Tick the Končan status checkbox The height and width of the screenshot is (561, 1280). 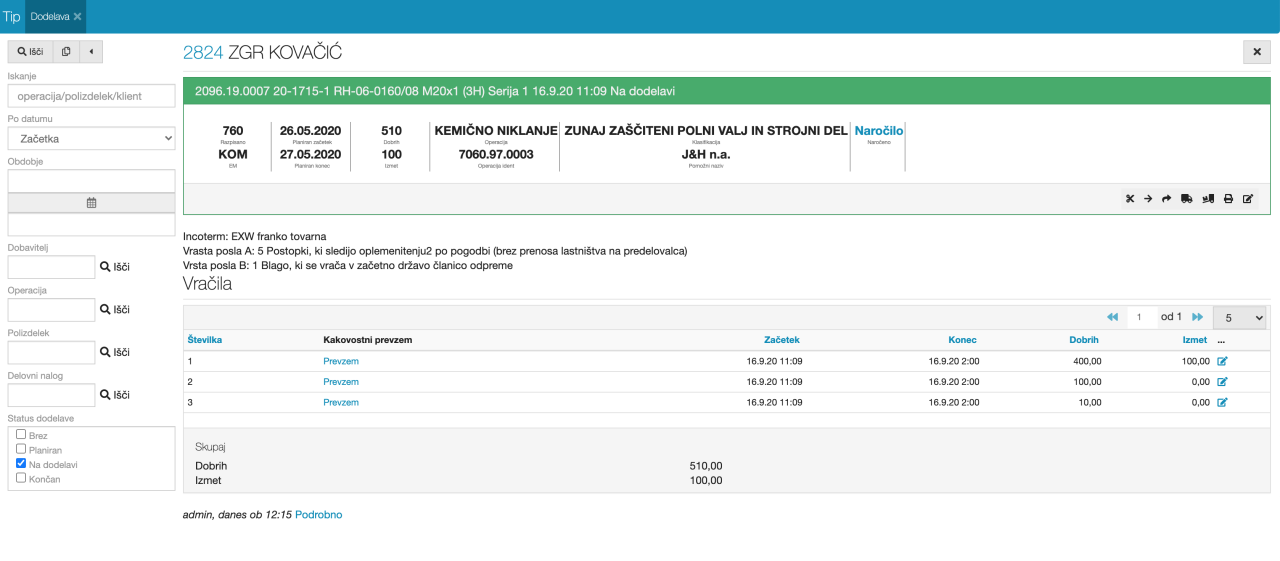pos(21,478)
